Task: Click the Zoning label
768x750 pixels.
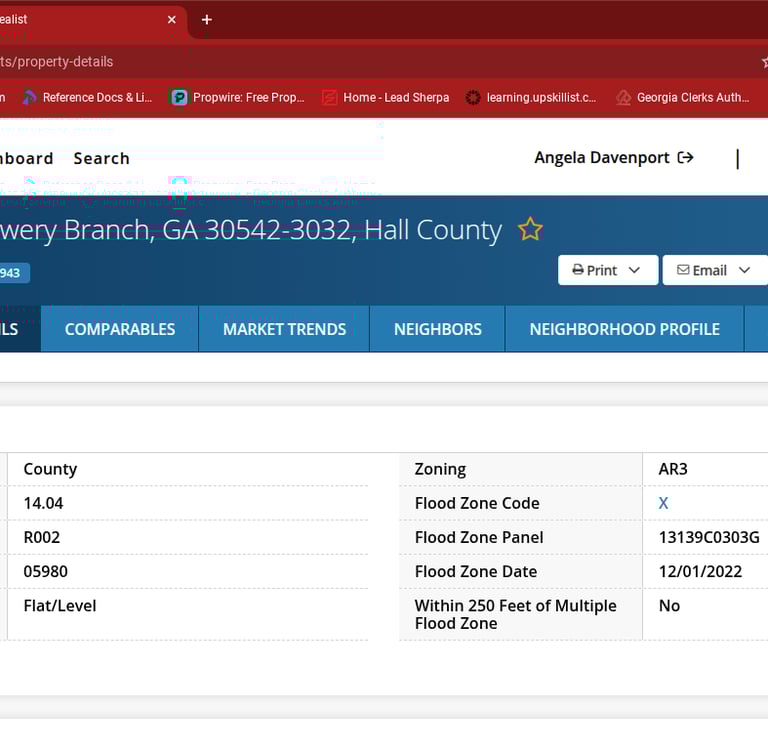Action: pos(440,469)
